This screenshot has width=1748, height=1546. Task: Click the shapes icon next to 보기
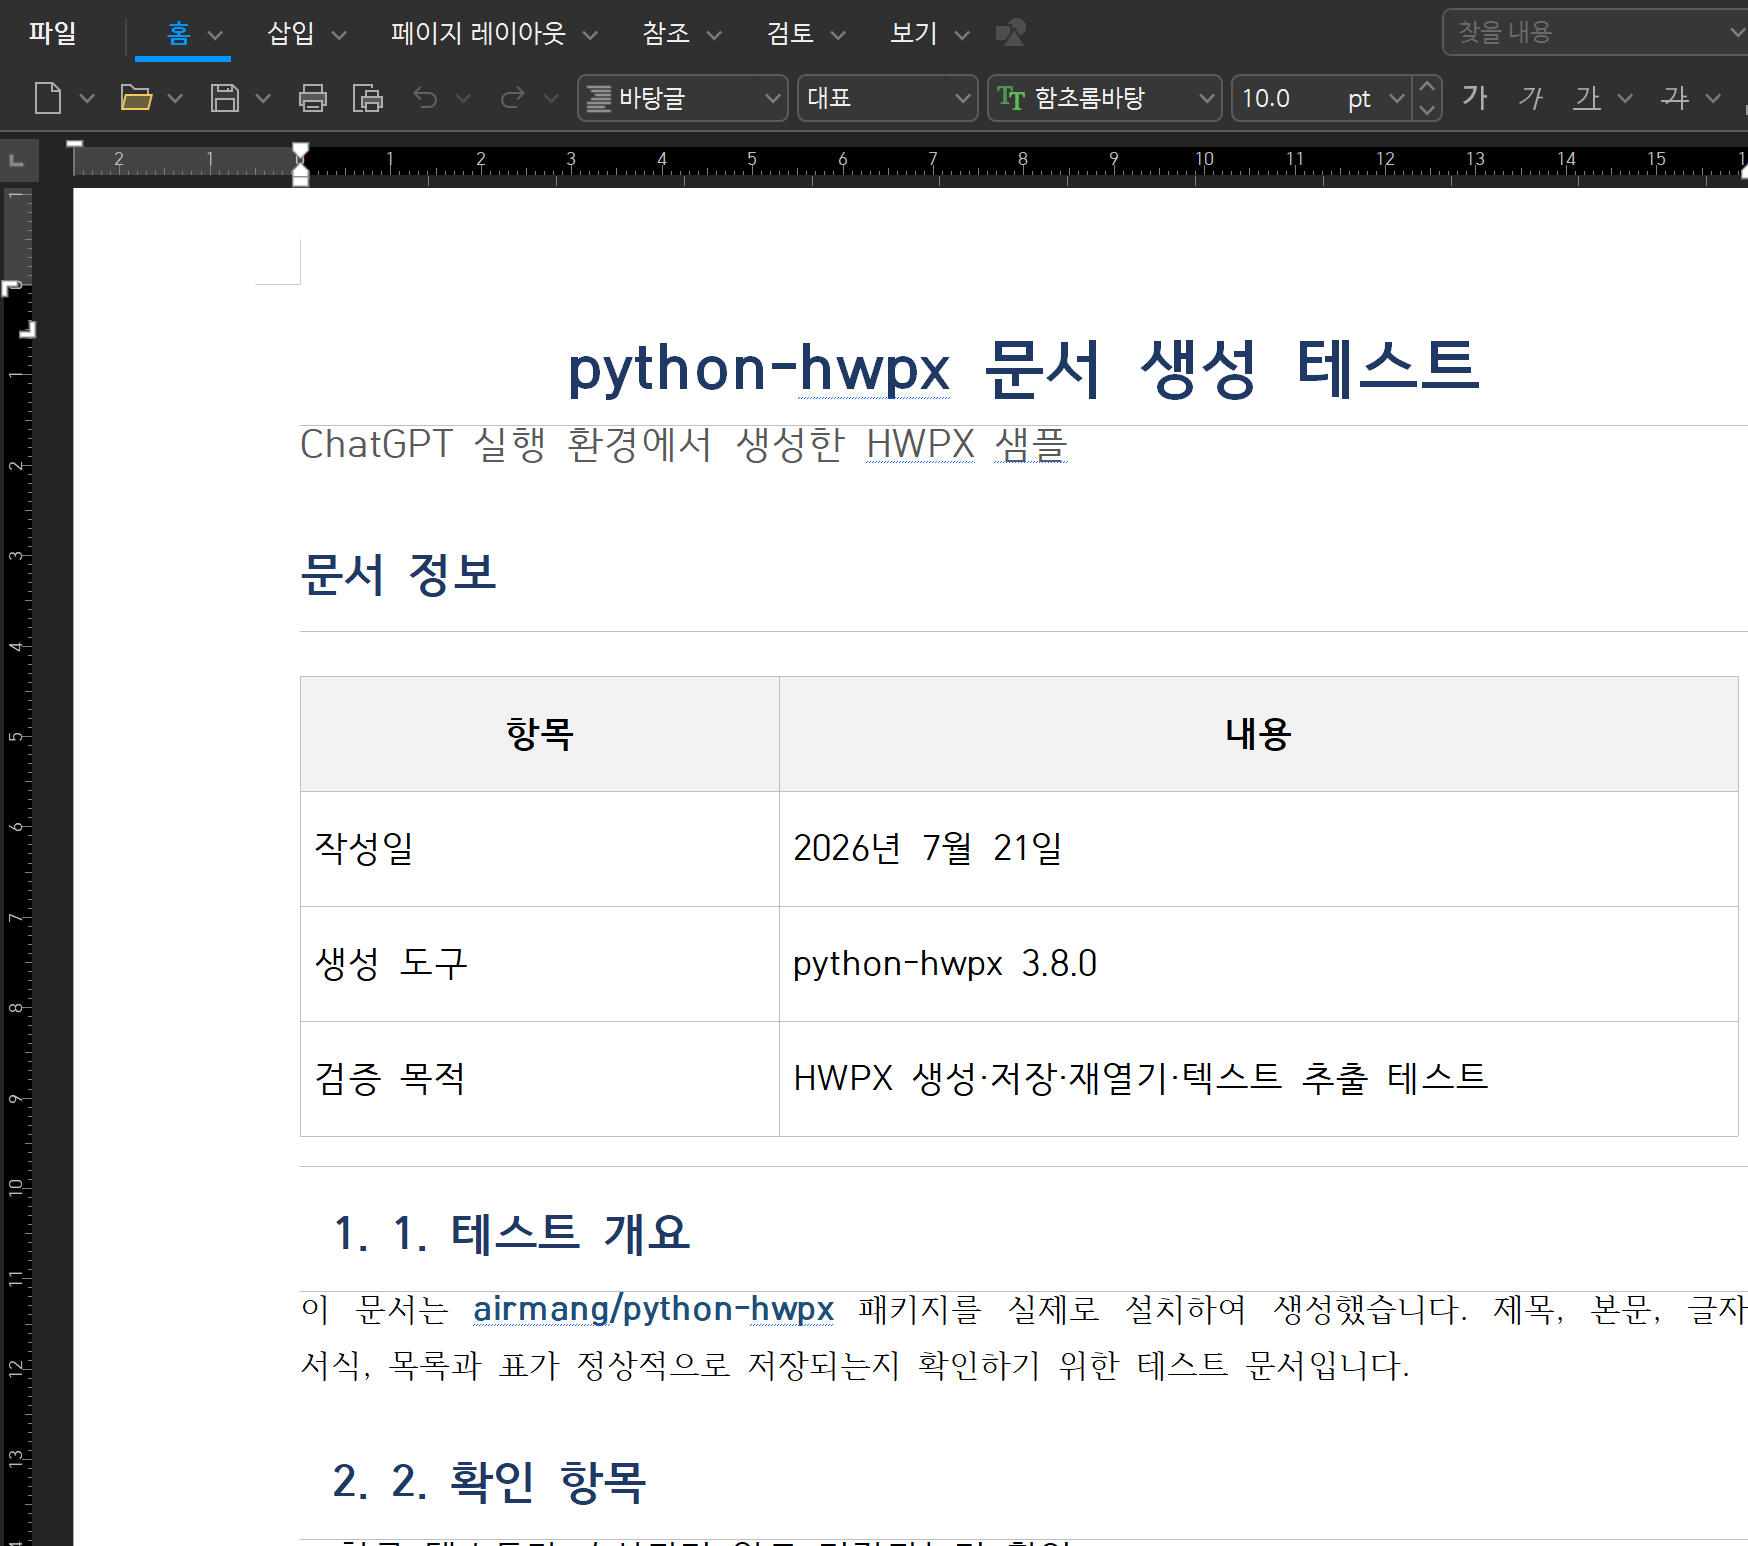[1011, 33]
